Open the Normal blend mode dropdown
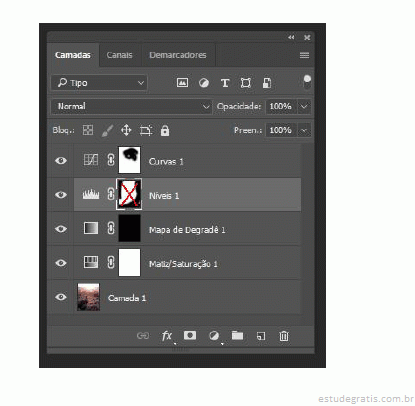415x406 pixels. pos(131,107)
